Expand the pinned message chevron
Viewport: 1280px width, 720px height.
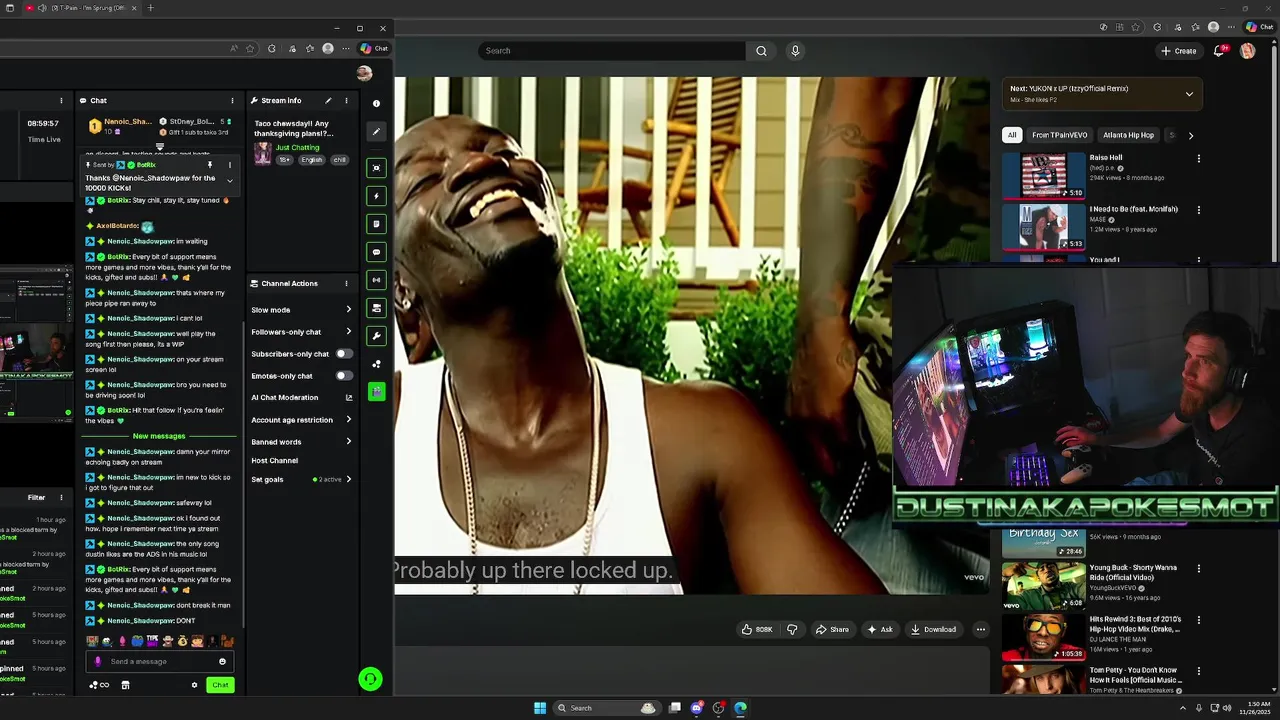[x=230, y=181]
